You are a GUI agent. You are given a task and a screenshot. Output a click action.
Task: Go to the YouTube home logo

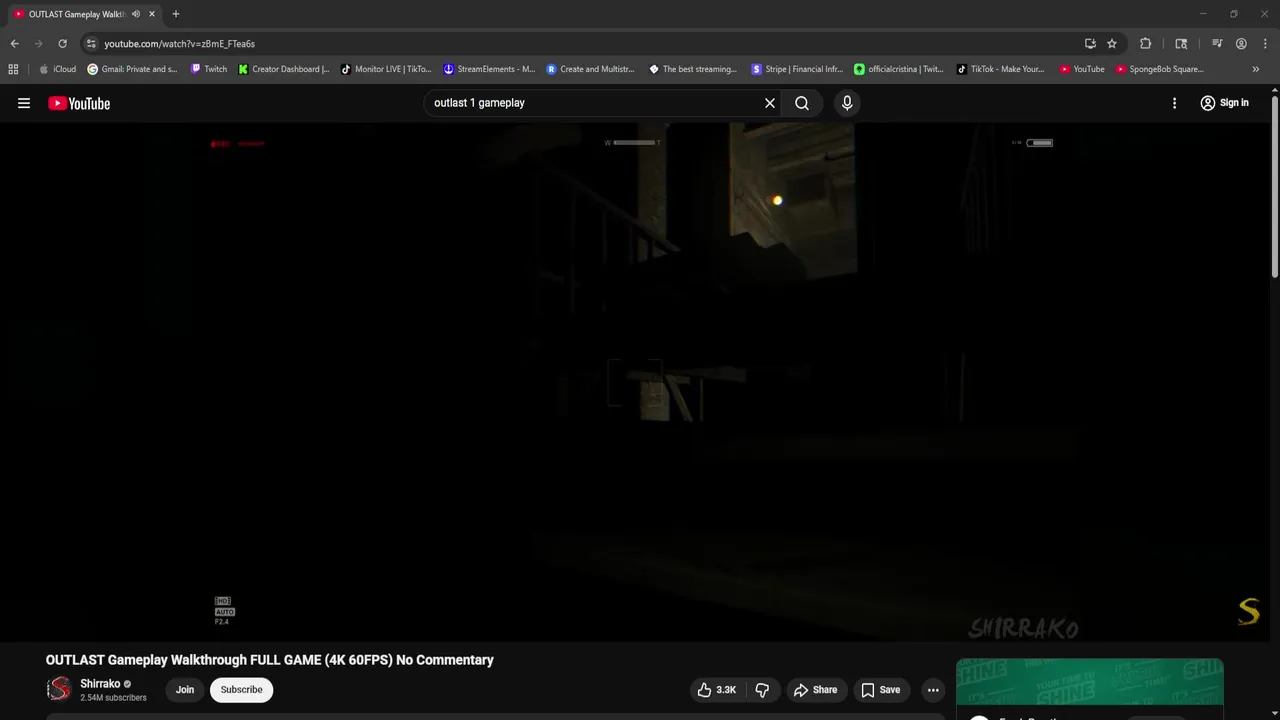[x=79, y=103]
